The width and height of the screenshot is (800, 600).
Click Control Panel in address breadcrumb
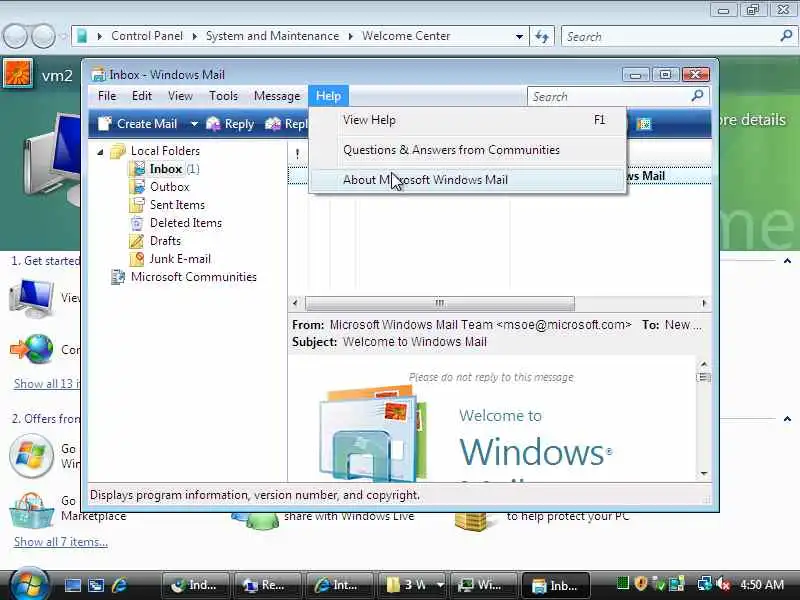[x=147, y=36]
